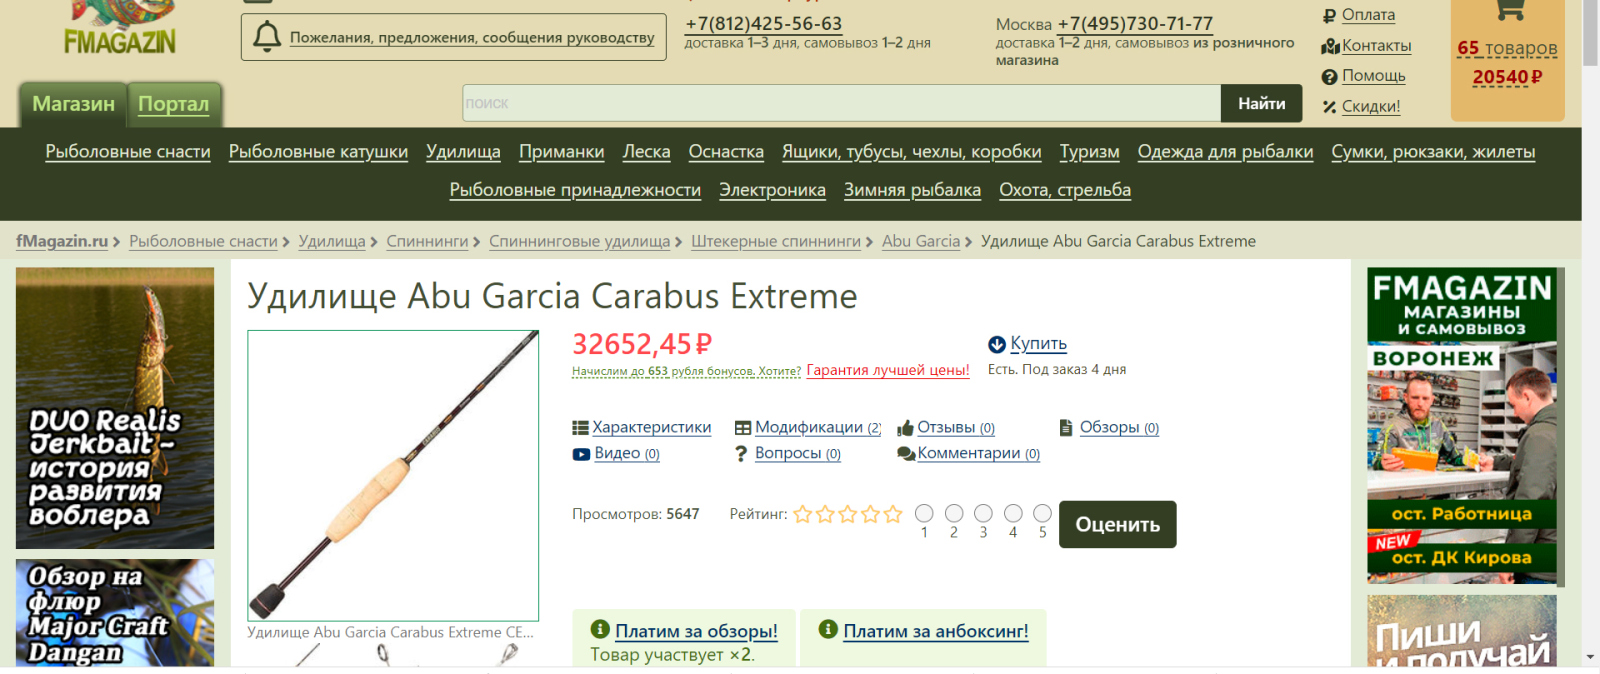Switch to the Портал tab
1600x674 pixels.
(x=174, y=104)
